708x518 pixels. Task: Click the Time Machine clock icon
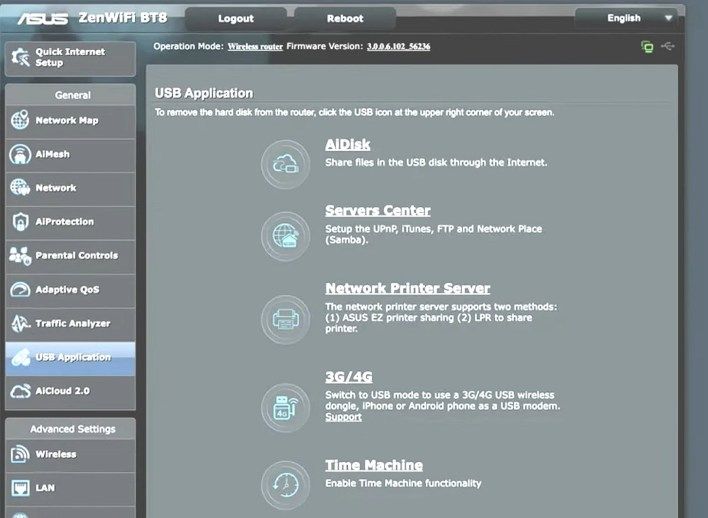[x=285, y=484]
